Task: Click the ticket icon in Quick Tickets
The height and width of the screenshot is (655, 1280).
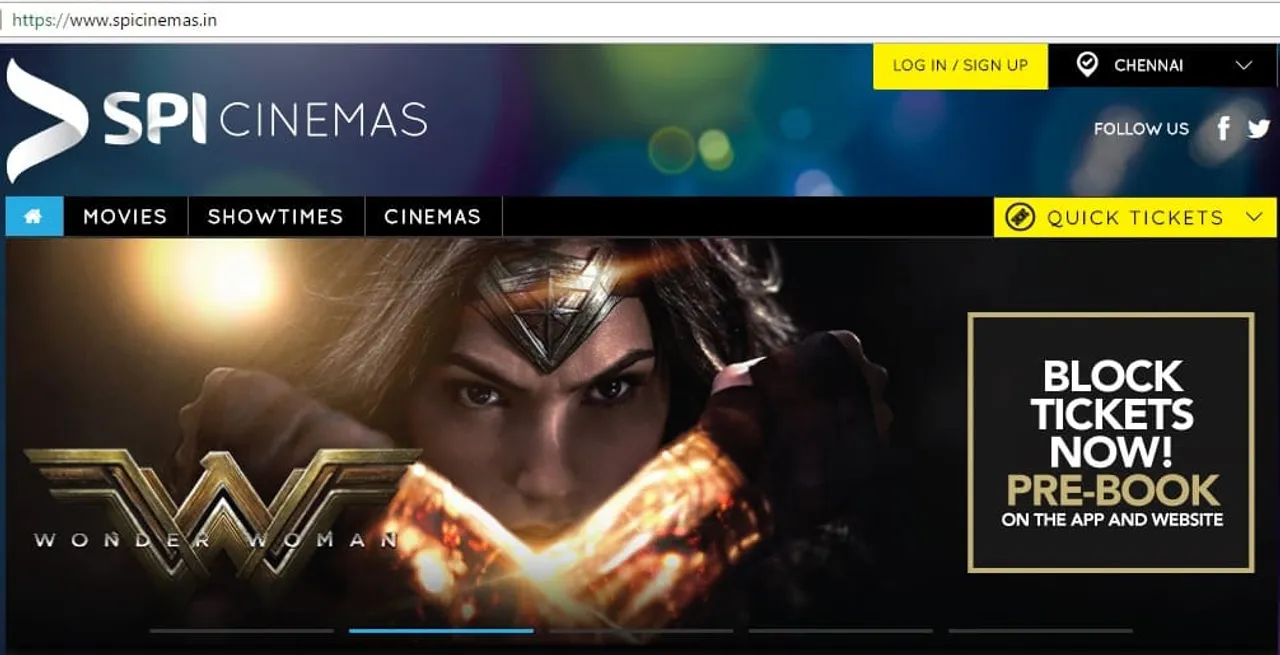Action: pos(1020,217)
